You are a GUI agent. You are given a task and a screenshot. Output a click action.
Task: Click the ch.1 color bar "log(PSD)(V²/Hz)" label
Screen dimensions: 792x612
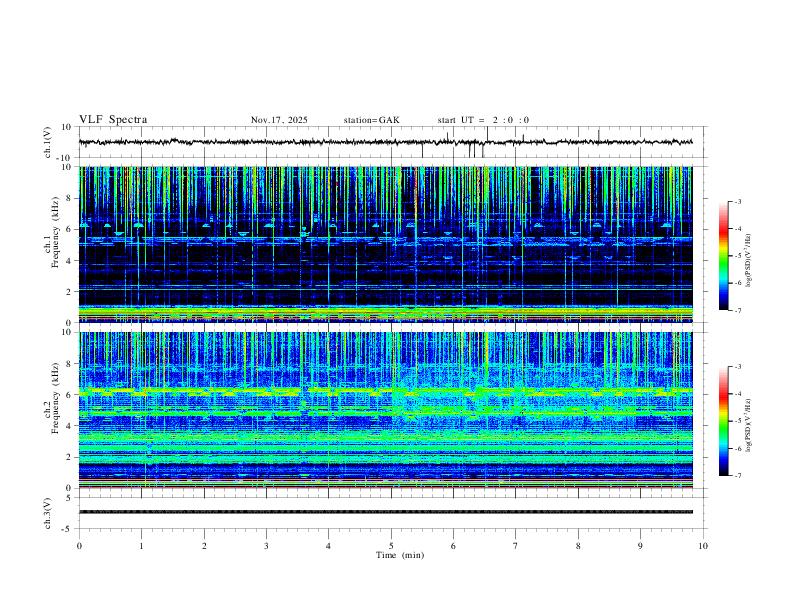[748, 260]
